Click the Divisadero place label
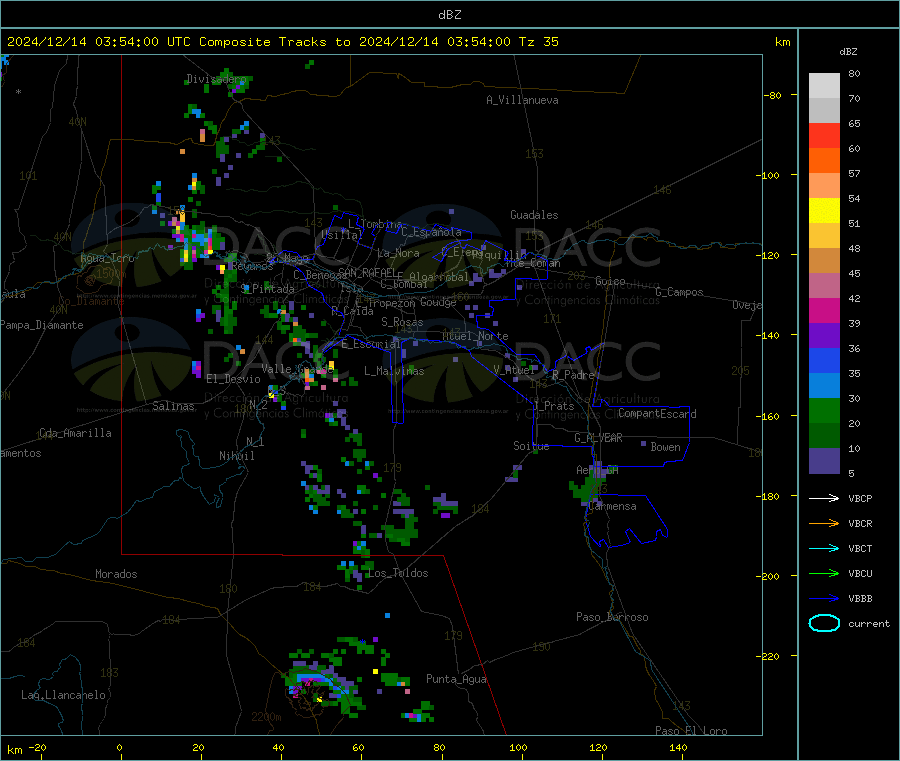900x761 pixels. point(216,79)
